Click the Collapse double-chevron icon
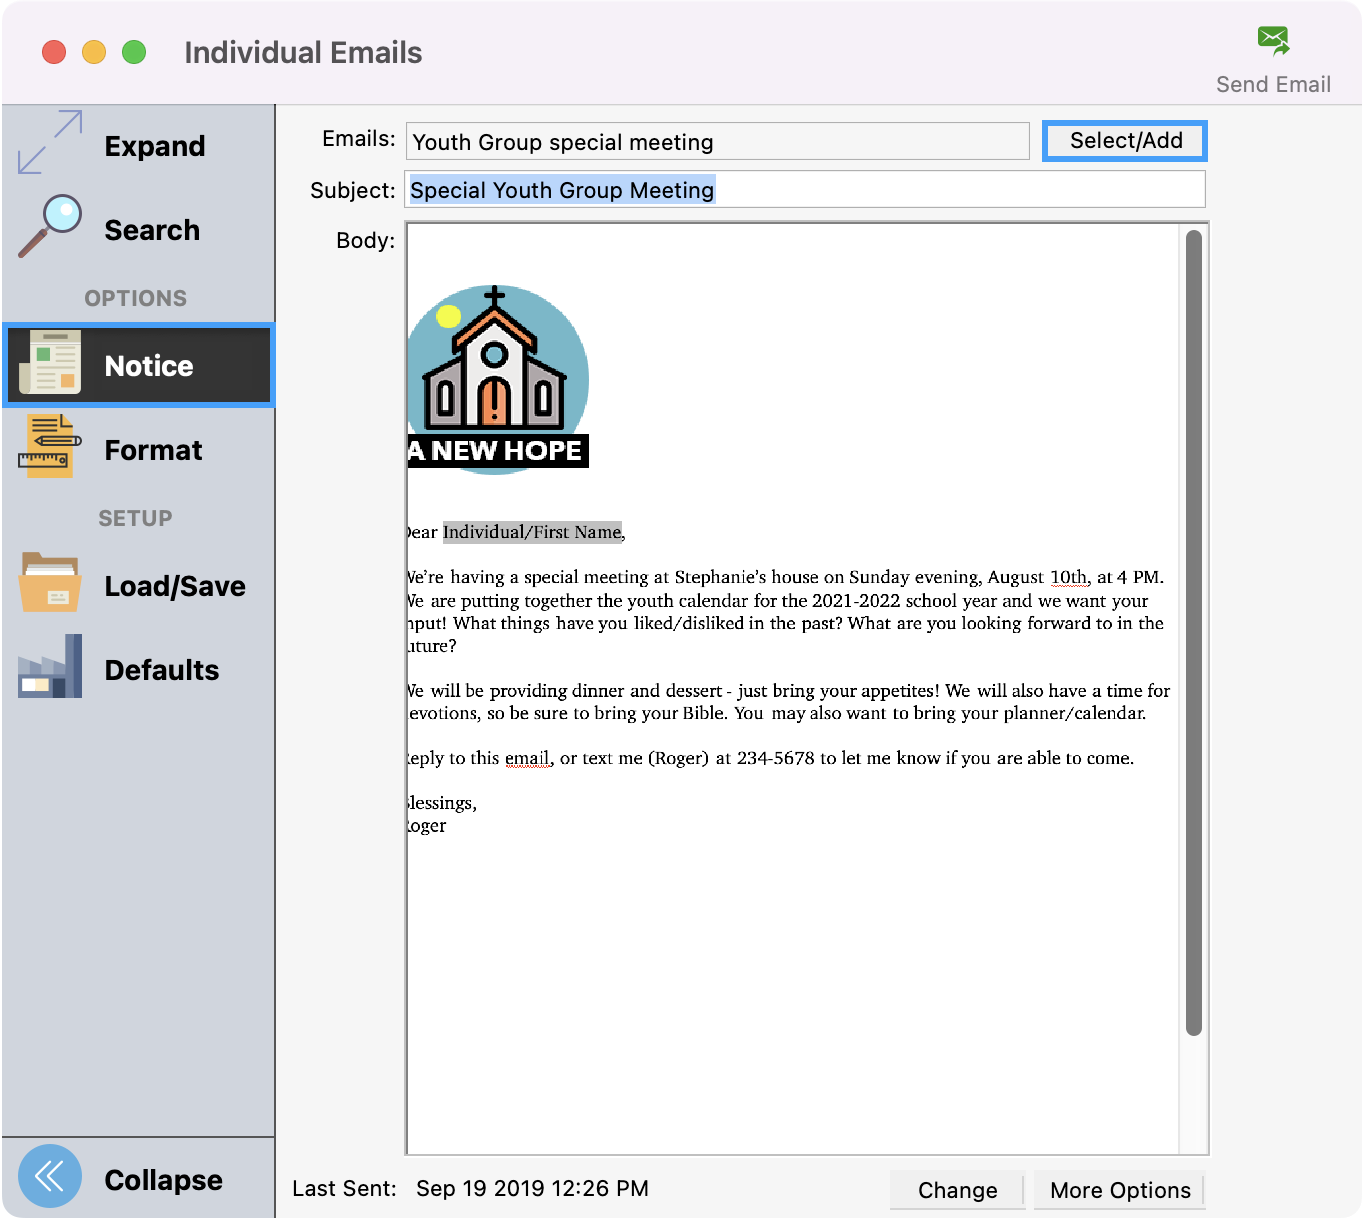This screenshot has width=1362, height=1218. tap(49, 1177)
